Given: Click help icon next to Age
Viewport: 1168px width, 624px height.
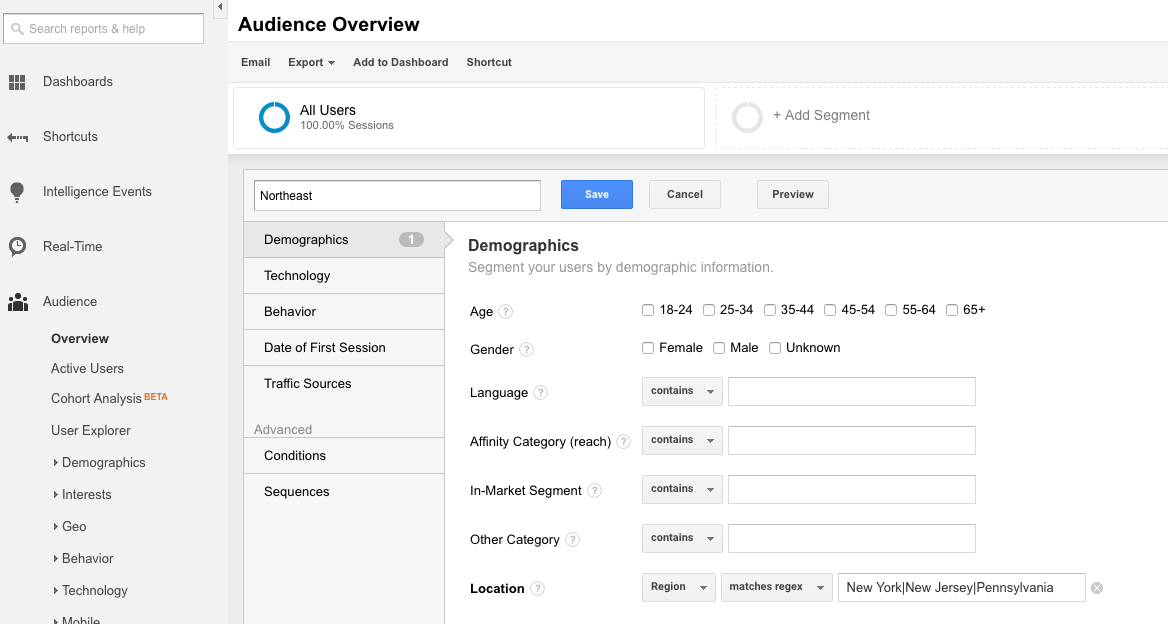Looking at the screenshot, I should tap(506, 312).
